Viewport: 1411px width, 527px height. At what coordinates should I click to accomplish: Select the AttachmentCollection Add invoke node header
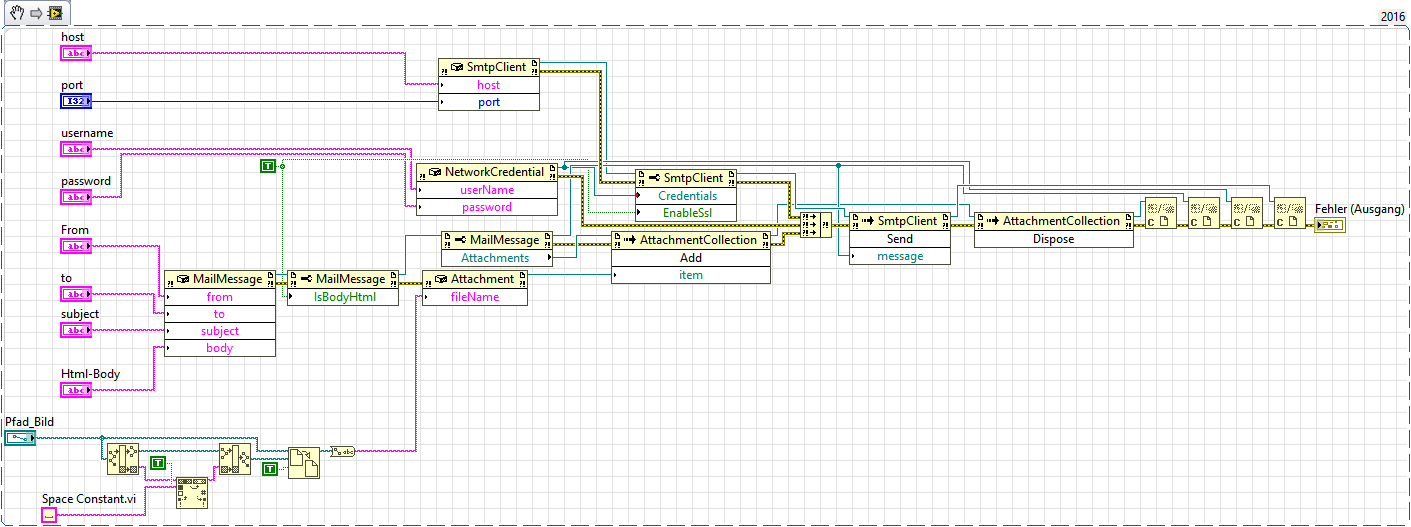691,240
